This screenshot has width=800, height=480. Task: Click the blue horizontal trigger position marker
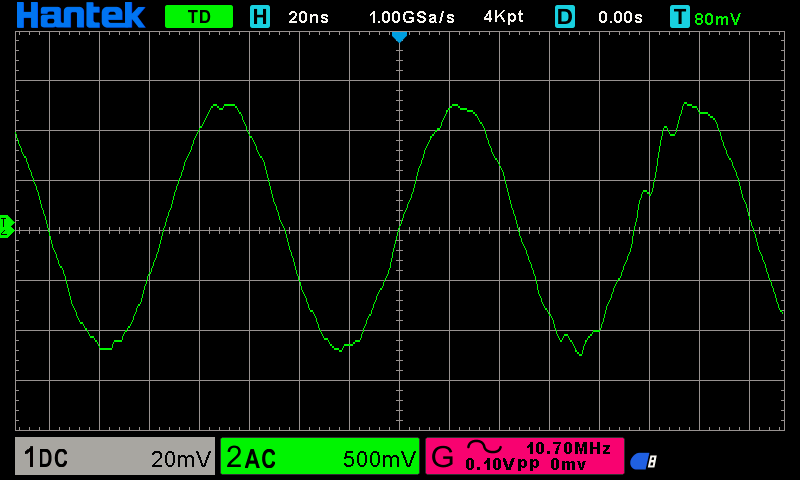(399, 37)
